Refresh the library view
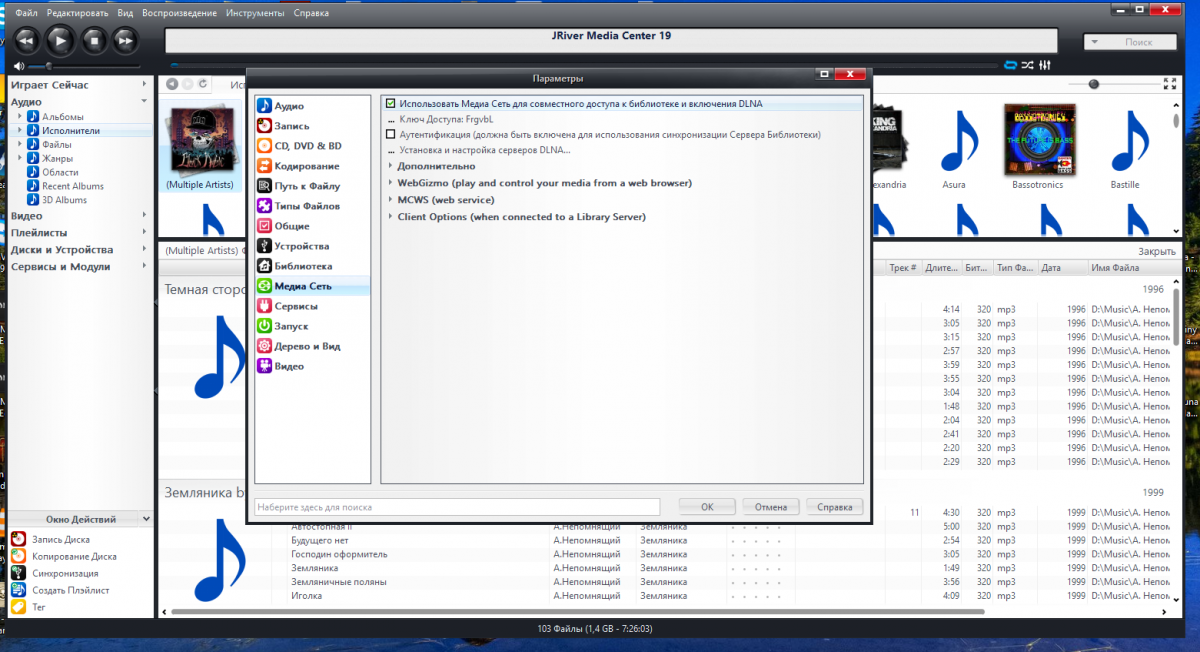Viewport: 1200px width, 652px height. tap(203, 85)
